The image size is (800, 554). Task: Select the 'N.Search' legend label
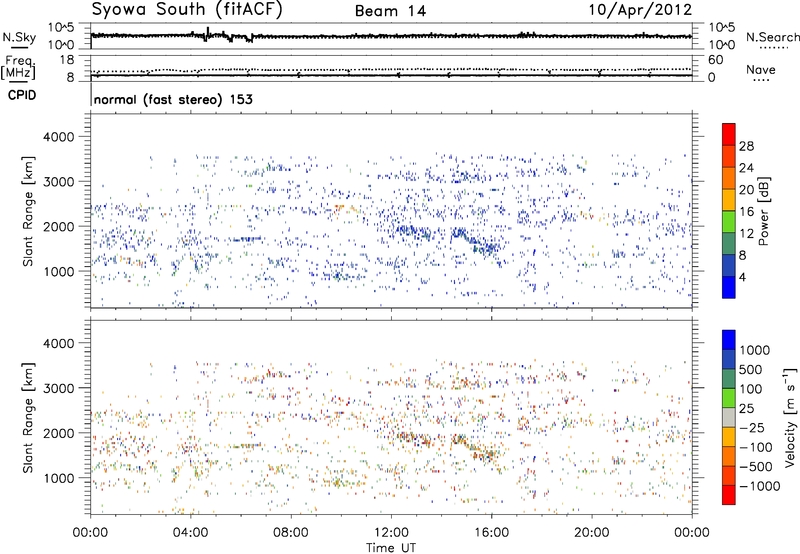coord(772,37)
